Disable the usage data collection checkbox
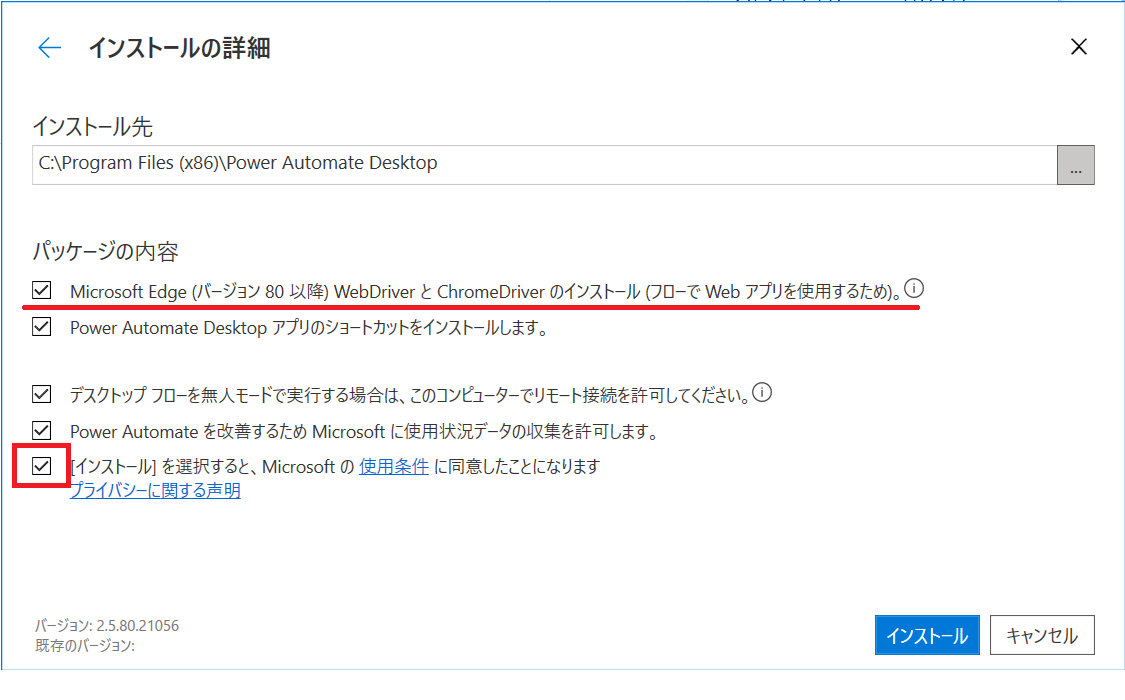 (x=42, y=430)
